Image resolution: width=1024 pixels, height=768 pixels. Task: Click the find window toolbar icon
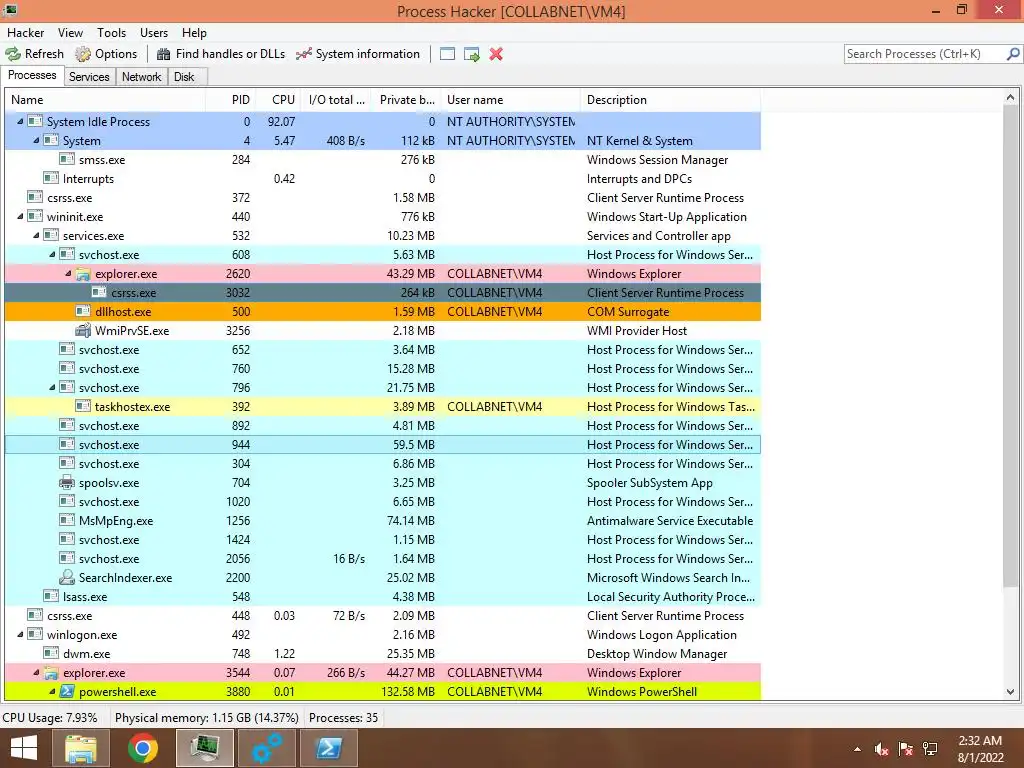tap(447, 54)
